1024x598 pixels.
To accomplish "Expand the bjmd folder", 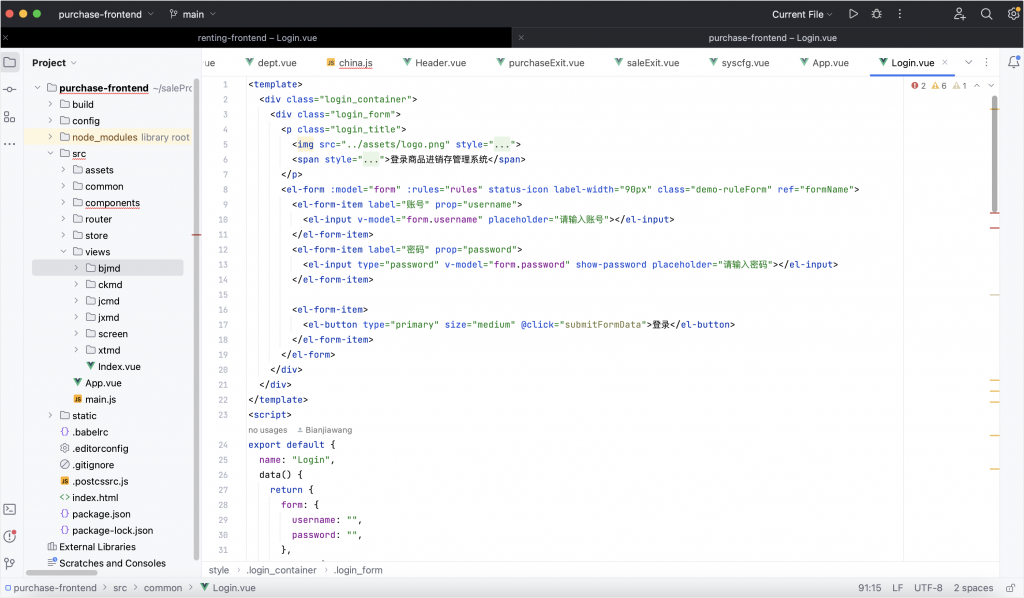I will pyautogui.click(x=77, y=268).
